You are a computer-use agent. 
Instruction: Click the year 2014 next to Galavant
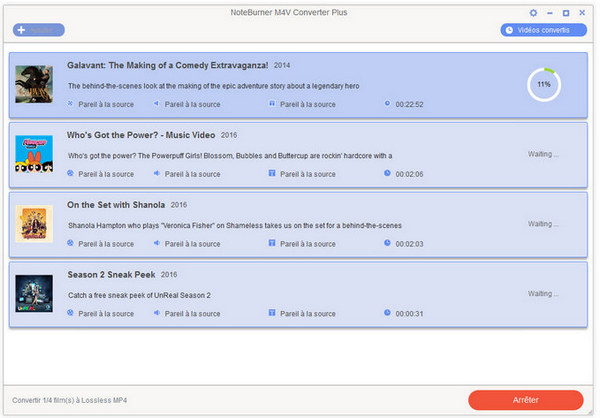point(282,65)
